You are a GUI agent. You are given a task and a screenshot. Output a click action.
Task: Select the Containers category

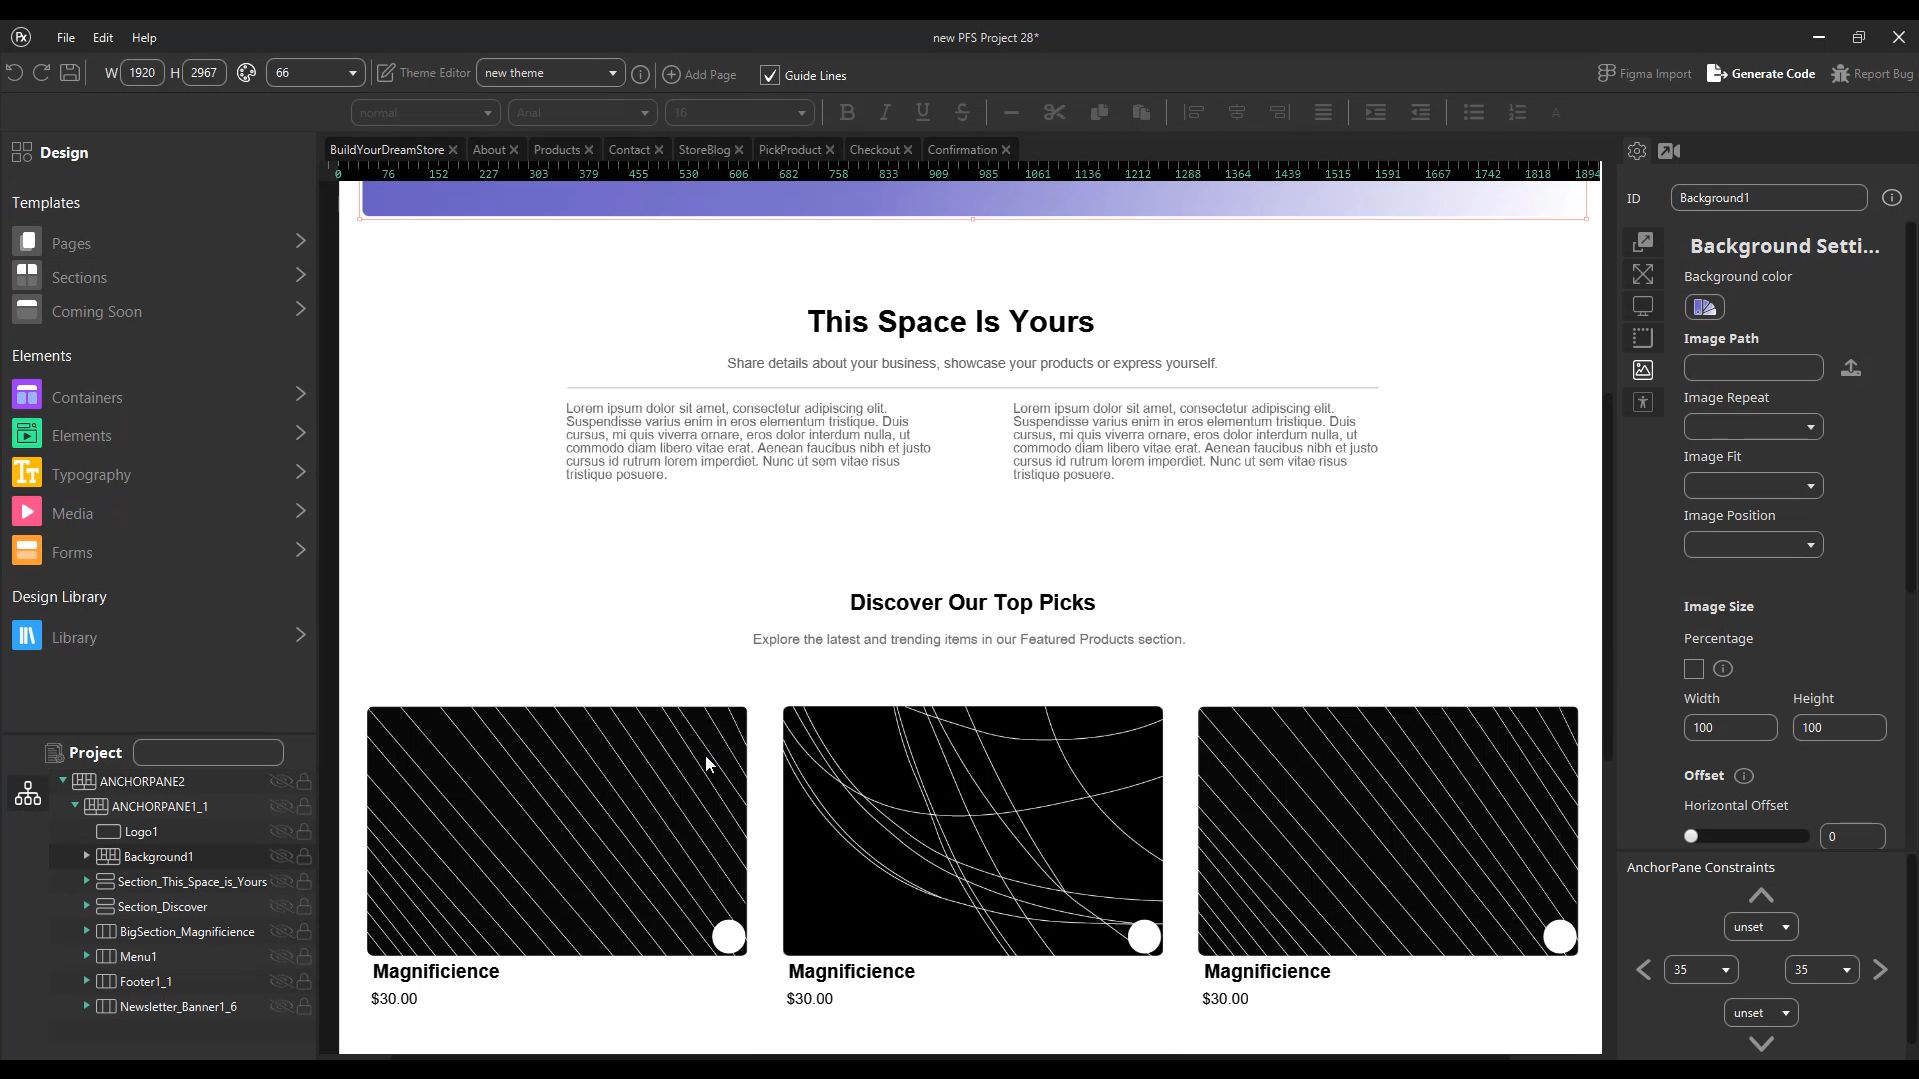click(85, 397)
